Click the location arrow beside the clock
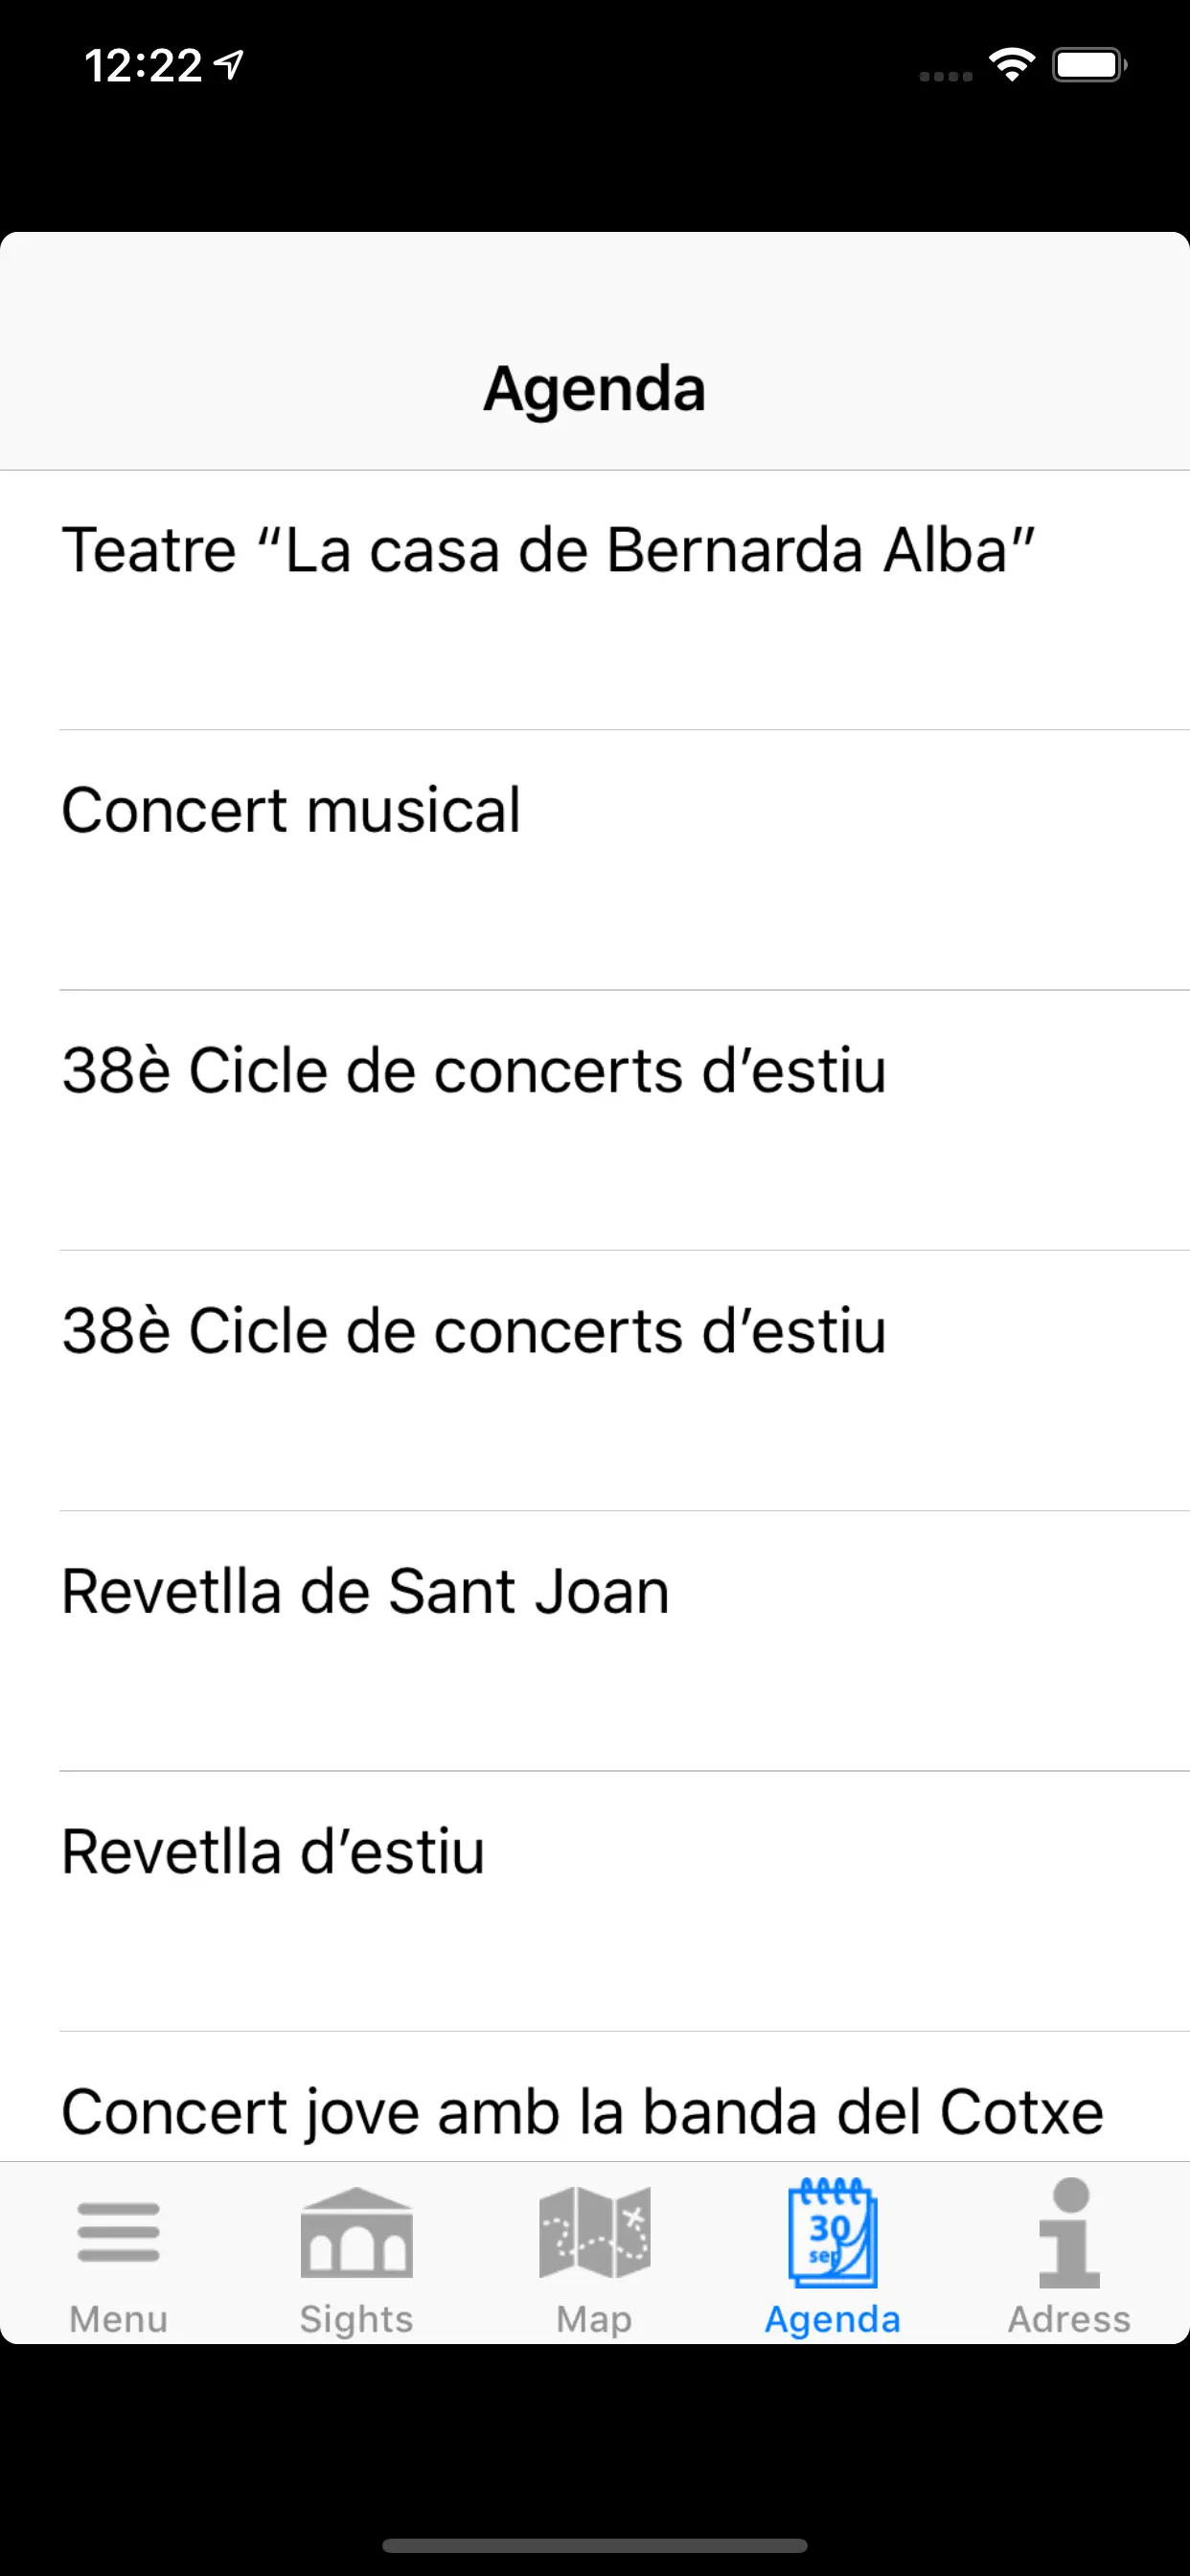Screen dimensions: 1190x2576 click(230, 66)
